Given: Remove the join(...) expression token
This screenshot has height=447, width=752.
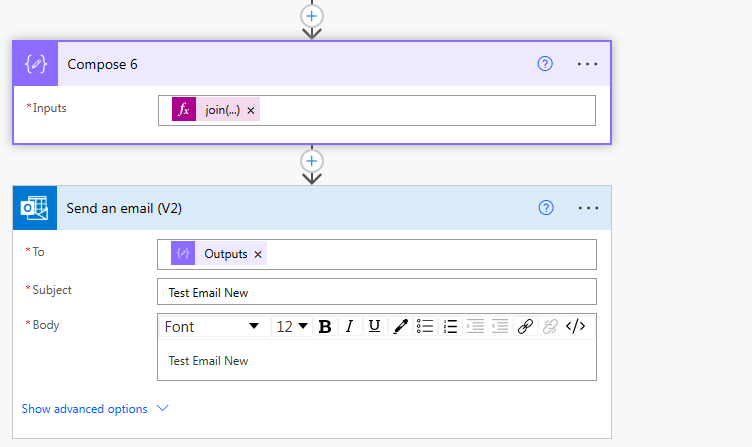Looking at the screenshot, I should tap(251, 110).
